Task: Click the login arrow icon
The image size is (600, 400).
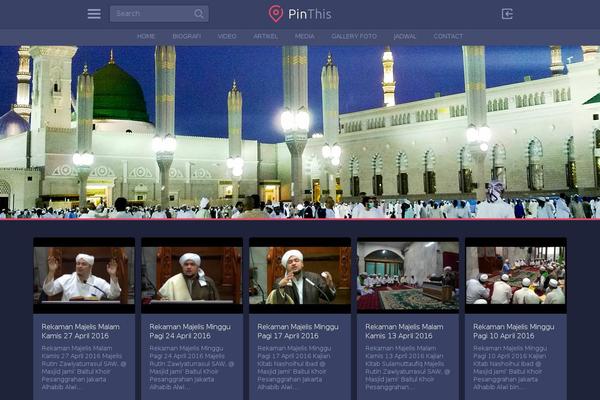Action: (507, 14)
